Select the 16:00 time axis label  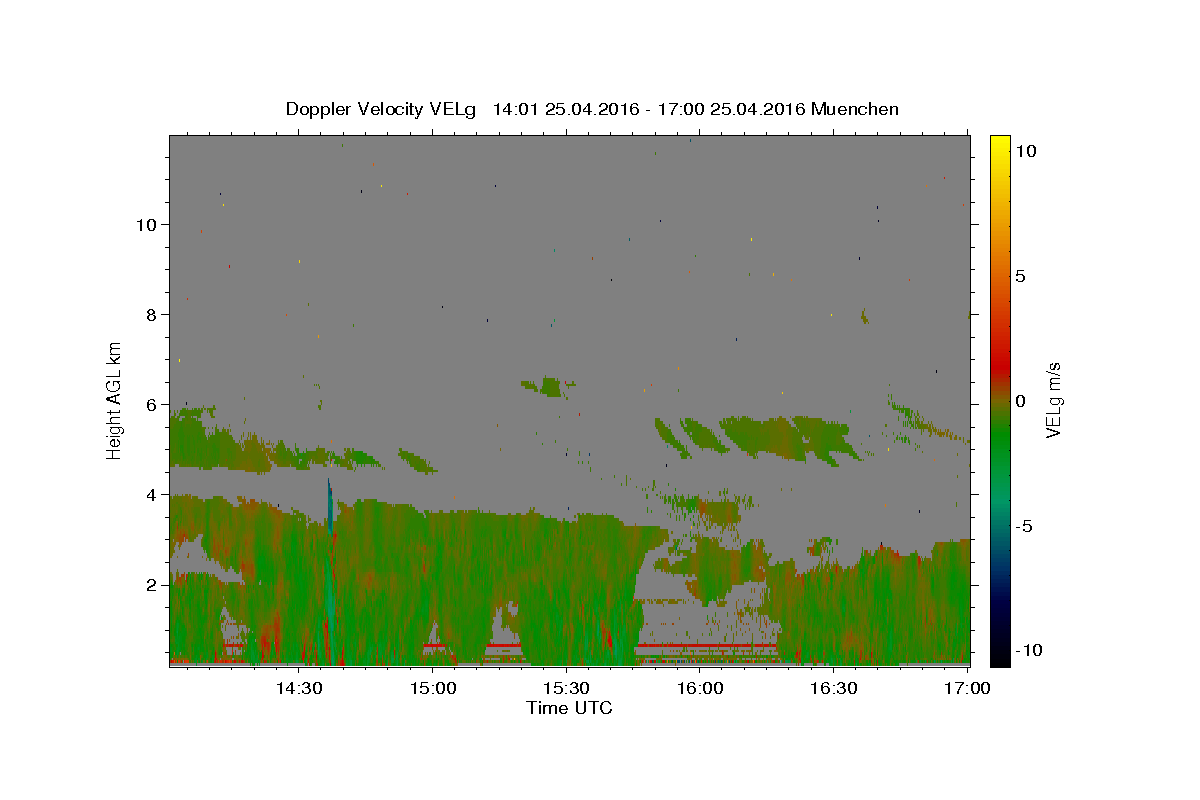pyautogui.click(x=700, y=688)
